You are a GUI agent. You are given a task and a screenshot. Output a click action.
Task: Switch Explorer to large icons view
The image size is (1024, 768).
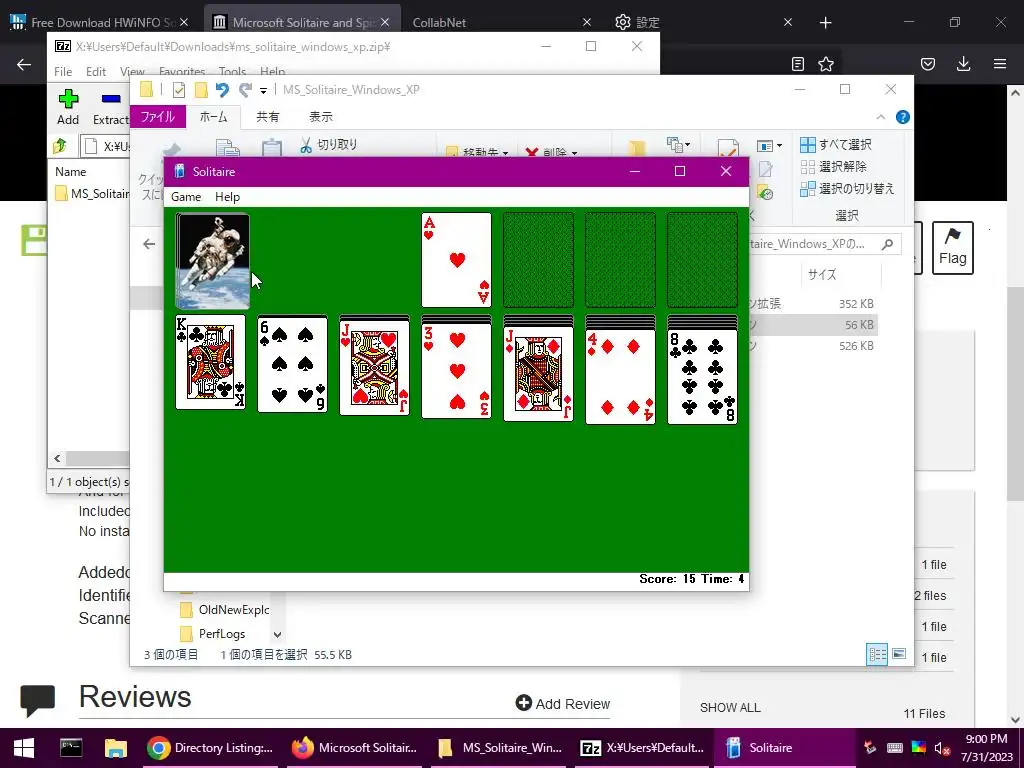(899, 654)
